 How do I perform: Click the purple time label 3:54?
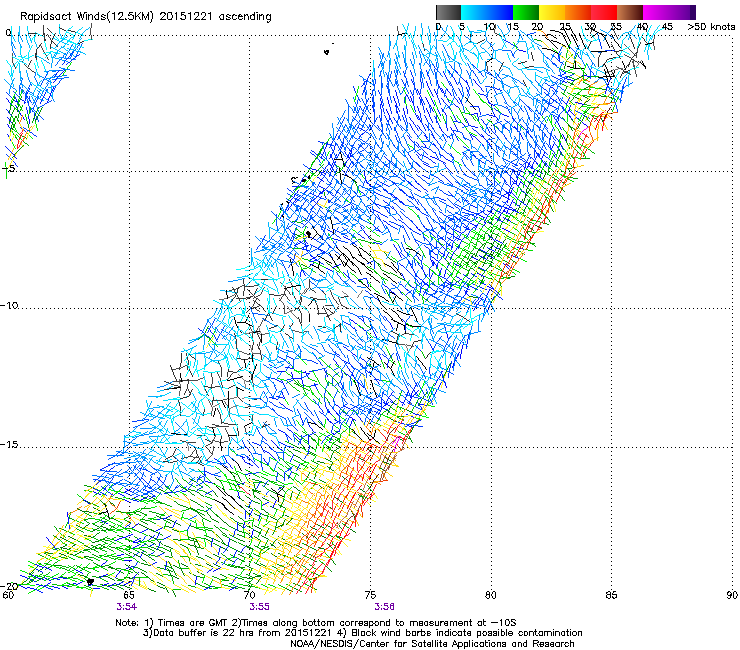tap(126, 607)
